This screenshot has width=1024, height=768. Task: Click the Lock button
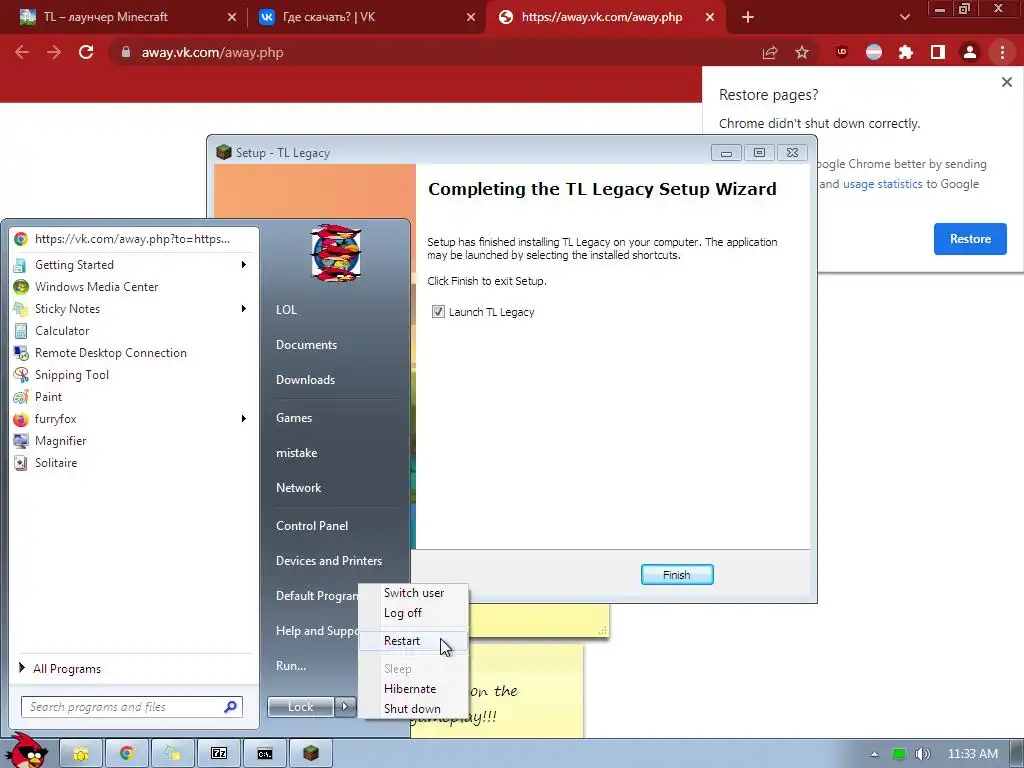300,707
